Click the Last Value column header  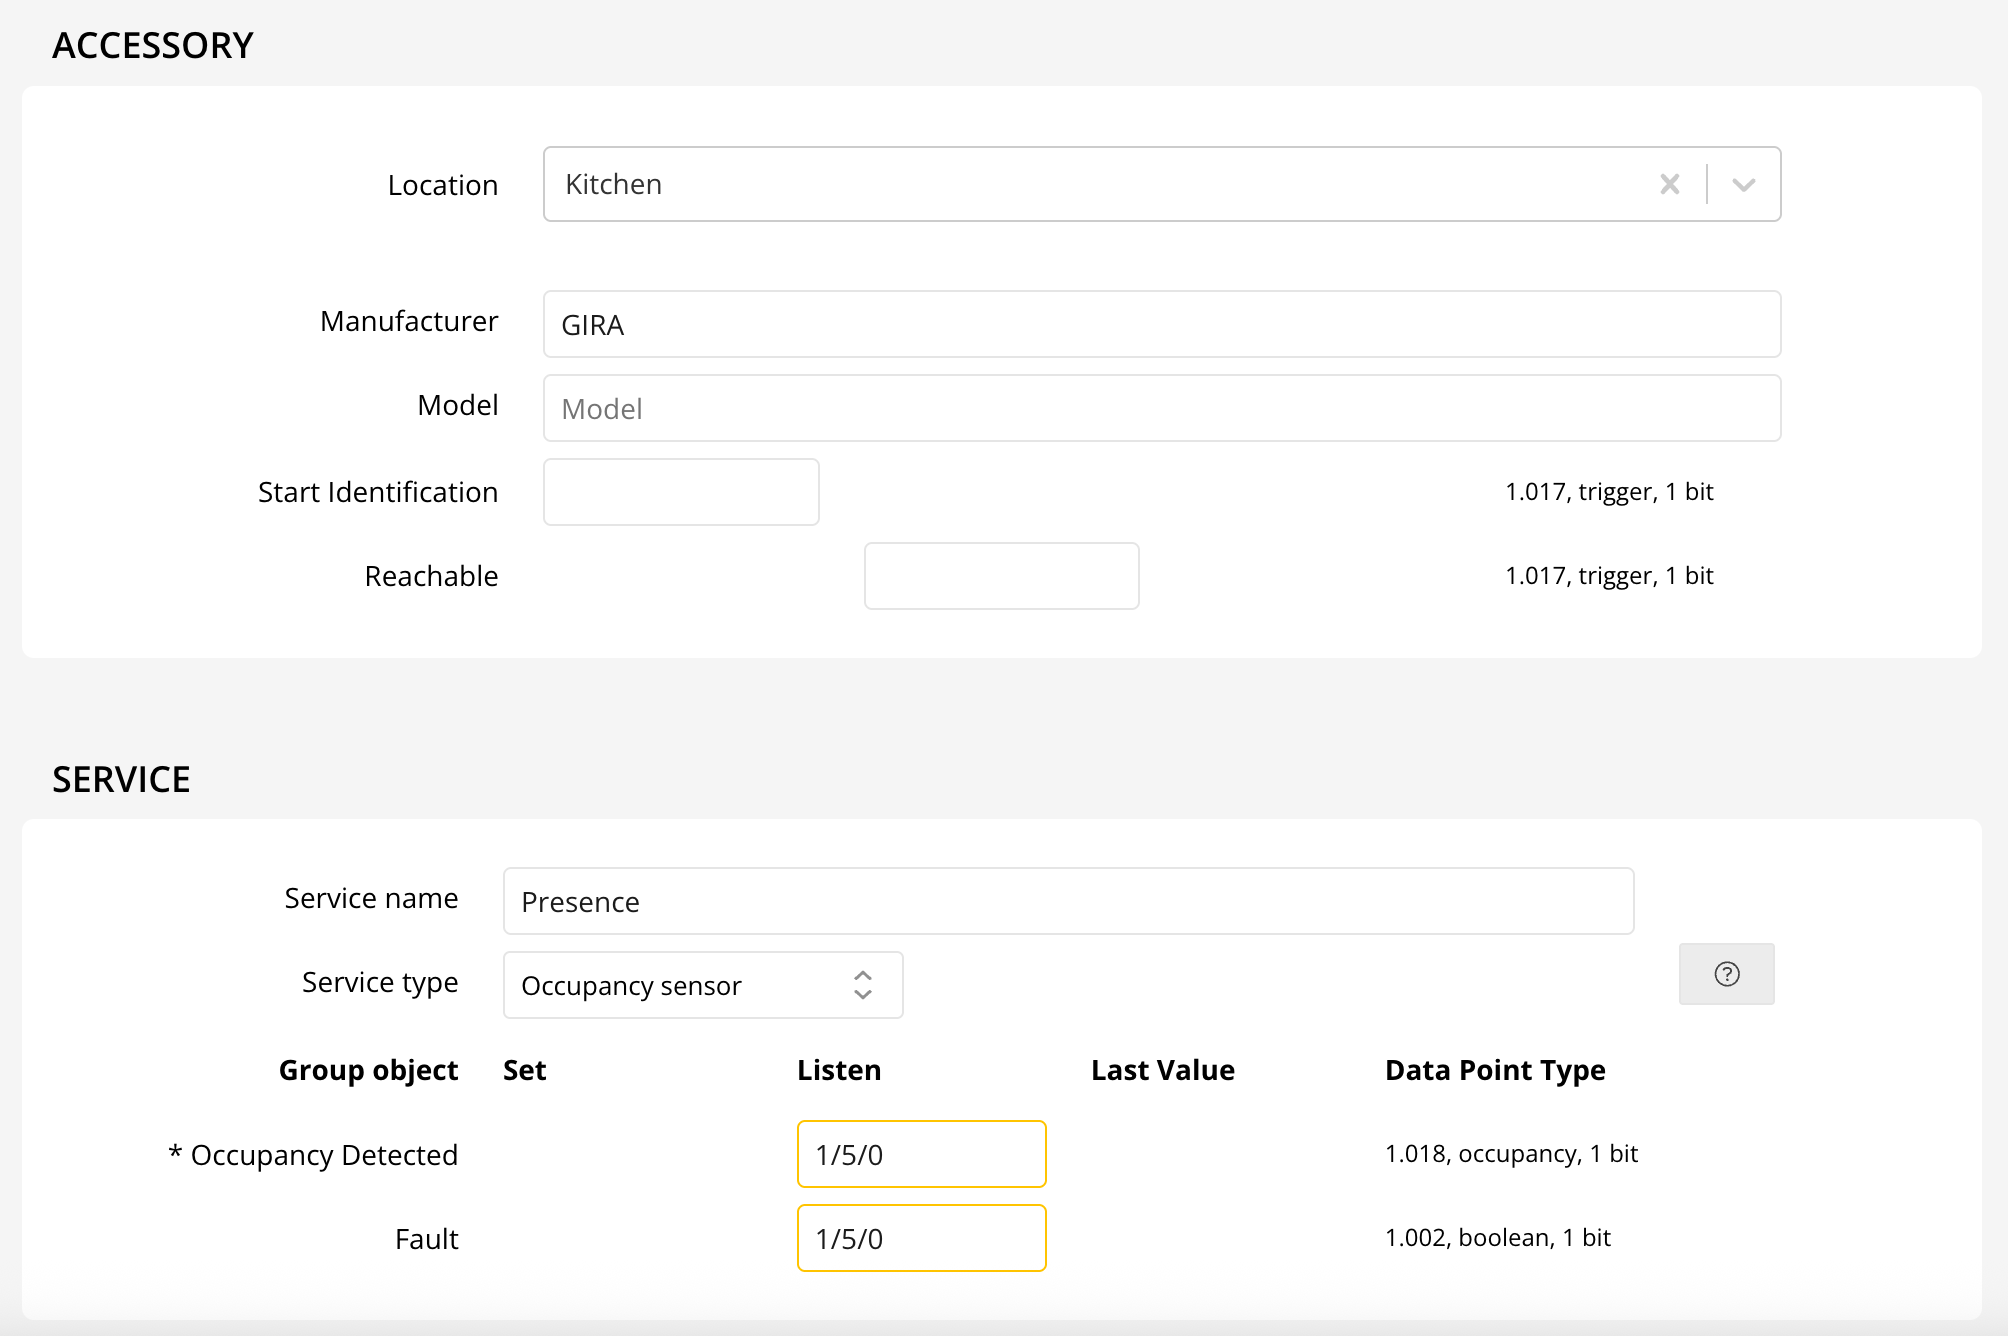point(1162,1070)
